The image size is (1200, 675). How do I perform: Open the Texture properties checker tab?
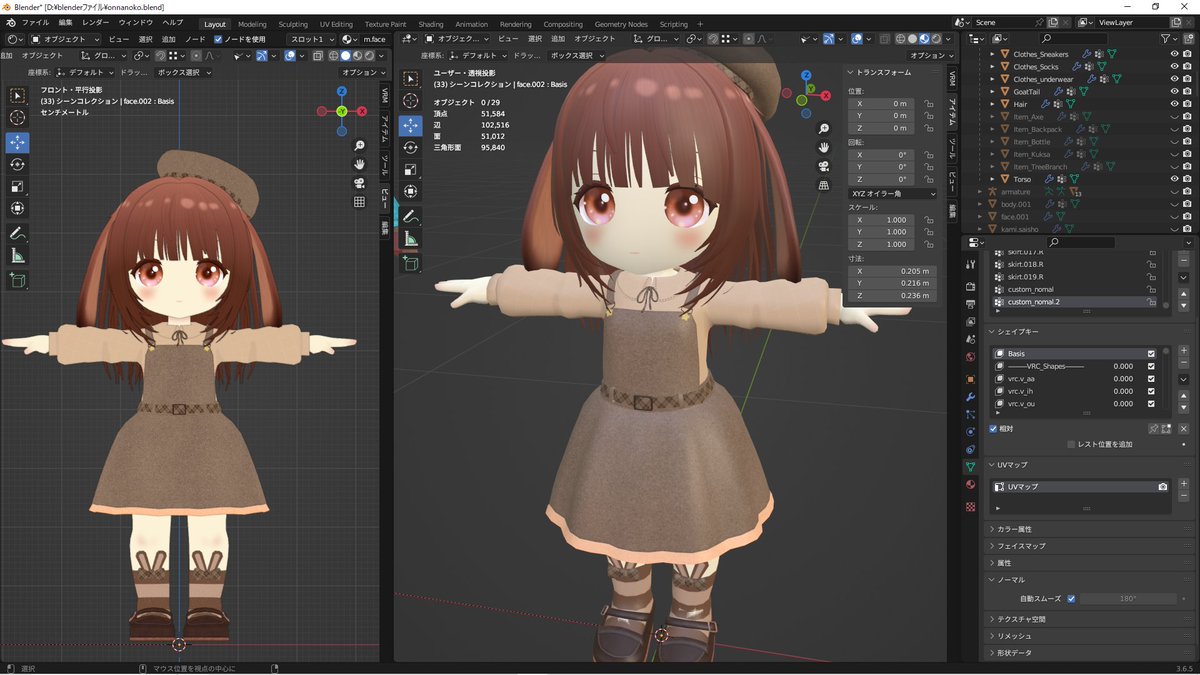point(970,507)
